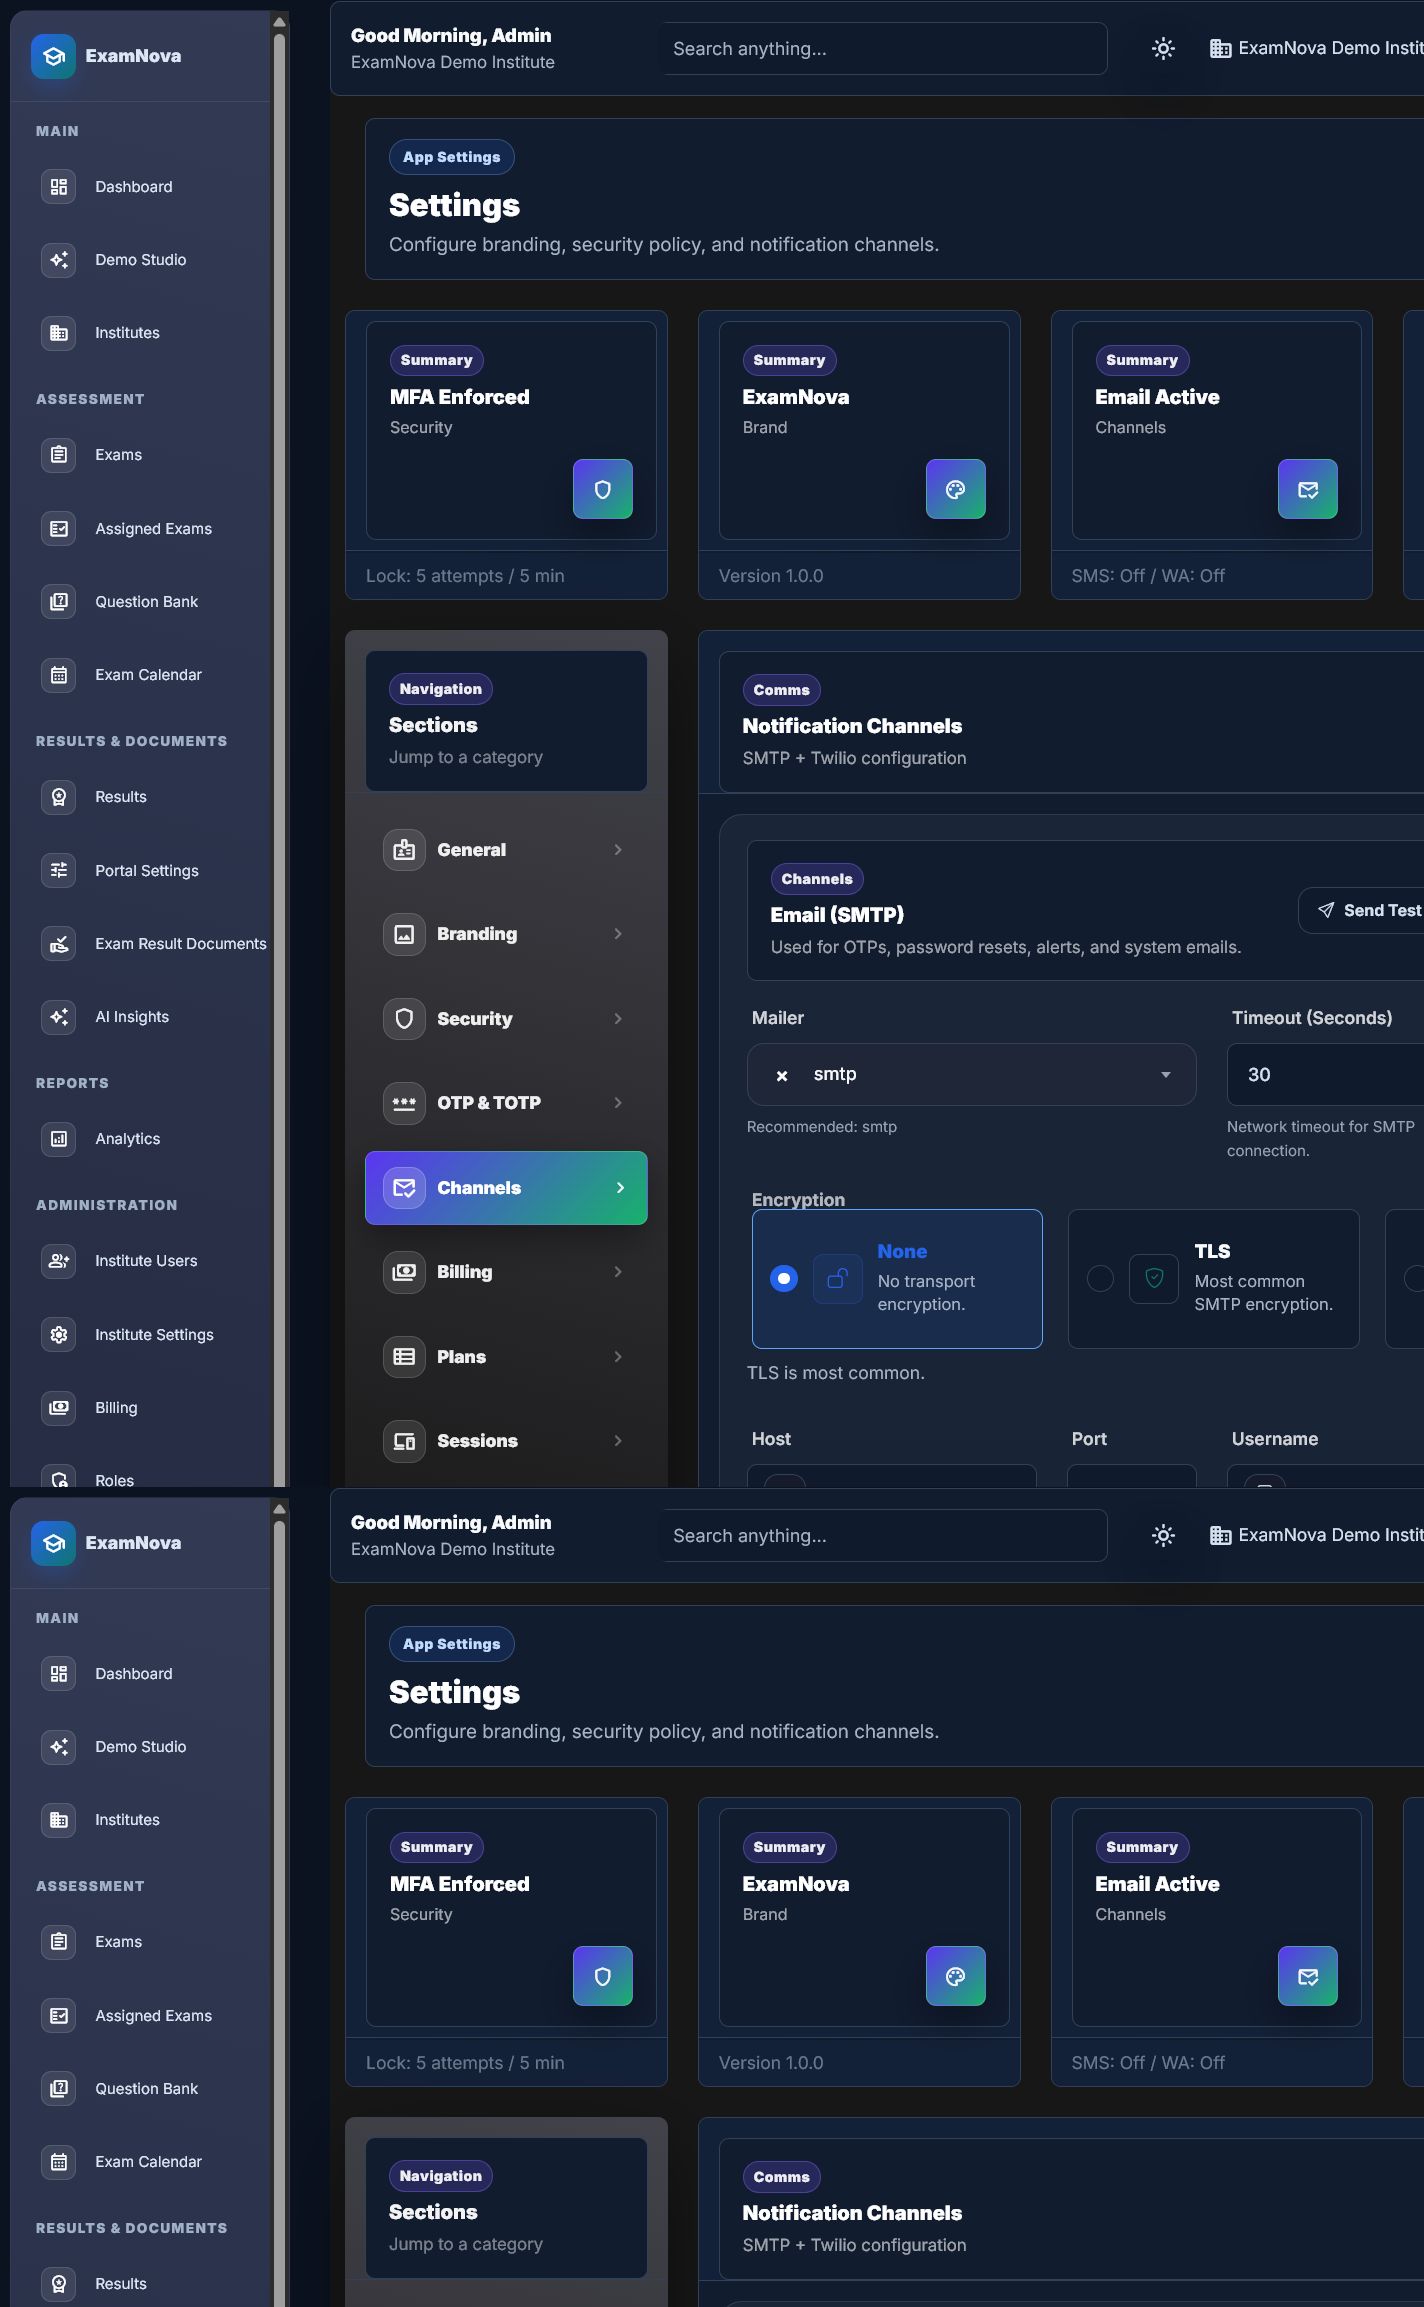Screen dimensions: 1424x2307
Task: Click sidebar scroll-up arrow in upper copy
Action: [280, 21]
